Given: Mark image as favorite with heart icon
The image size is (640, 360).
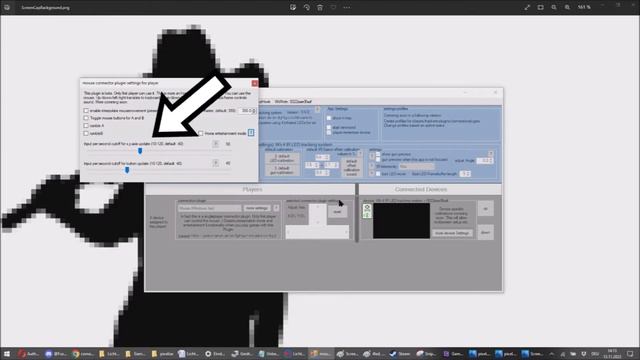Looking at the screenshot, I should click(x=333, y=7).
